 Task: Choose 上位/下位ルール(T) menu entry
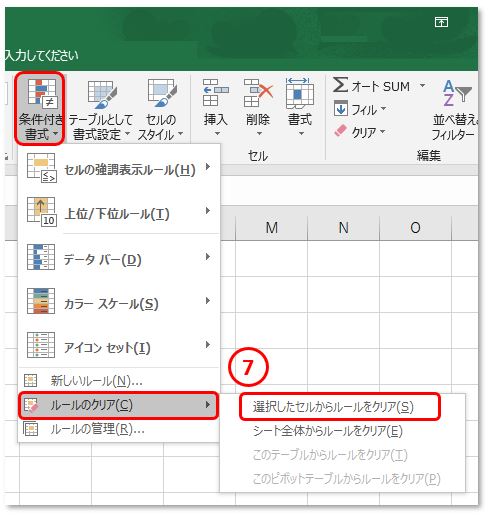[x=119, y=212]
